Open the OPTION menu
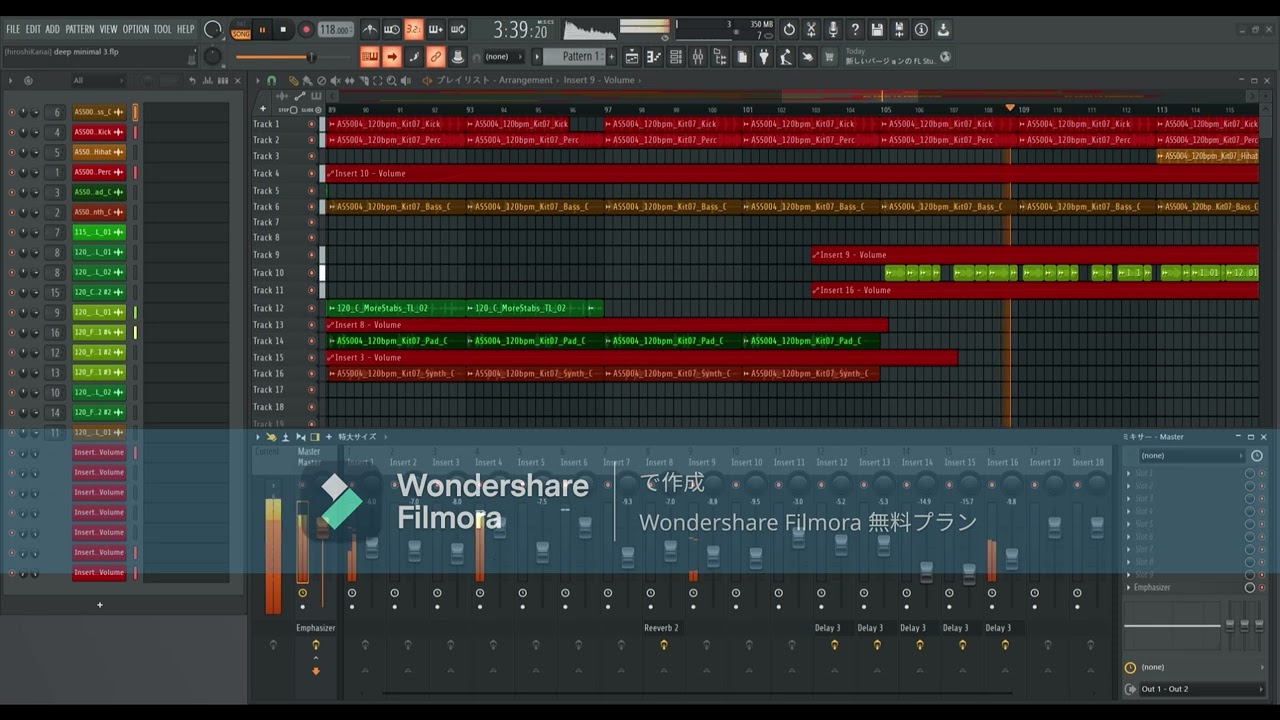This screenshot has height=720, width=1280. [x=135, y=29]
